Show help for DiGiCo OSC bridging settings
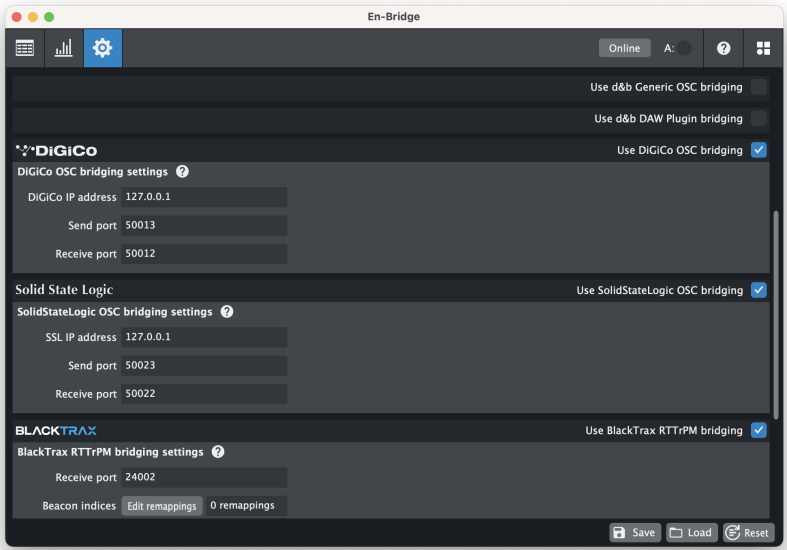Screen dimensions: 787x550 [182, 171]
